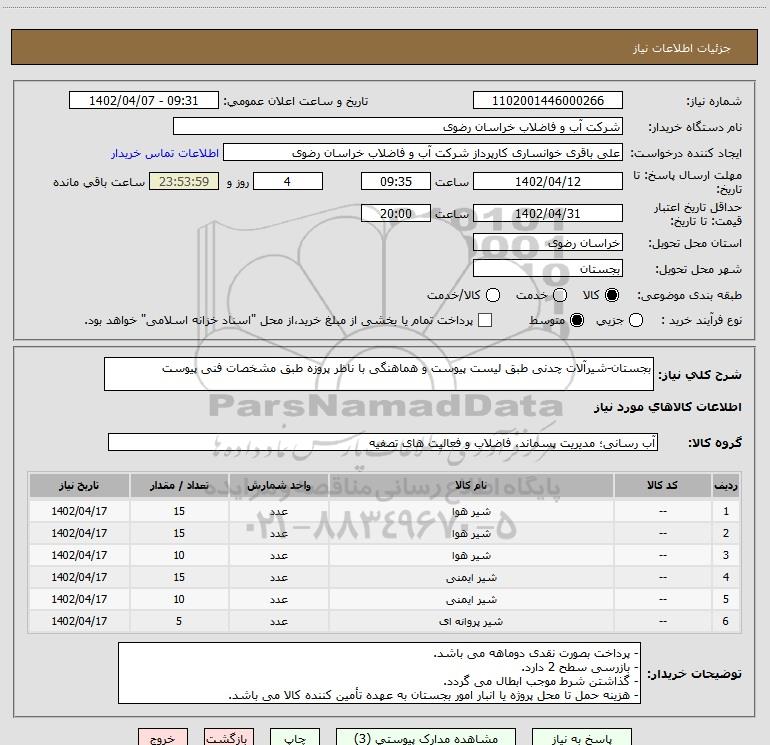This screenshot has width=770, height=745.
Task: Click the deadline time field 09:35
Action: pos(396,182)
